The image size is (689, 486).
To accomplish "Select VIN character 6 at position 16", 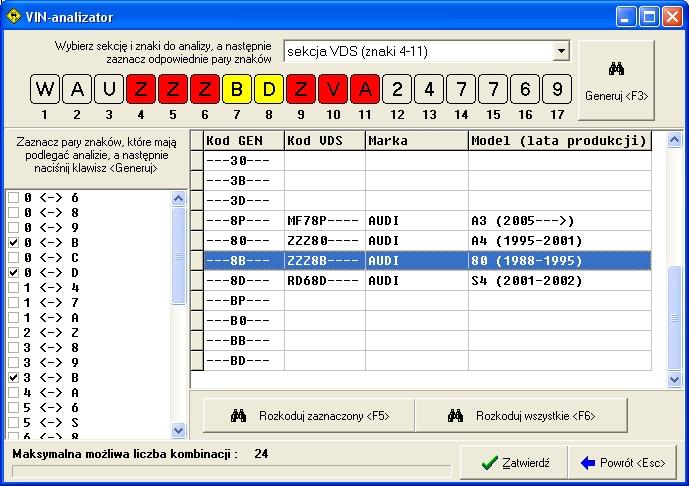I will pos(525,89).
